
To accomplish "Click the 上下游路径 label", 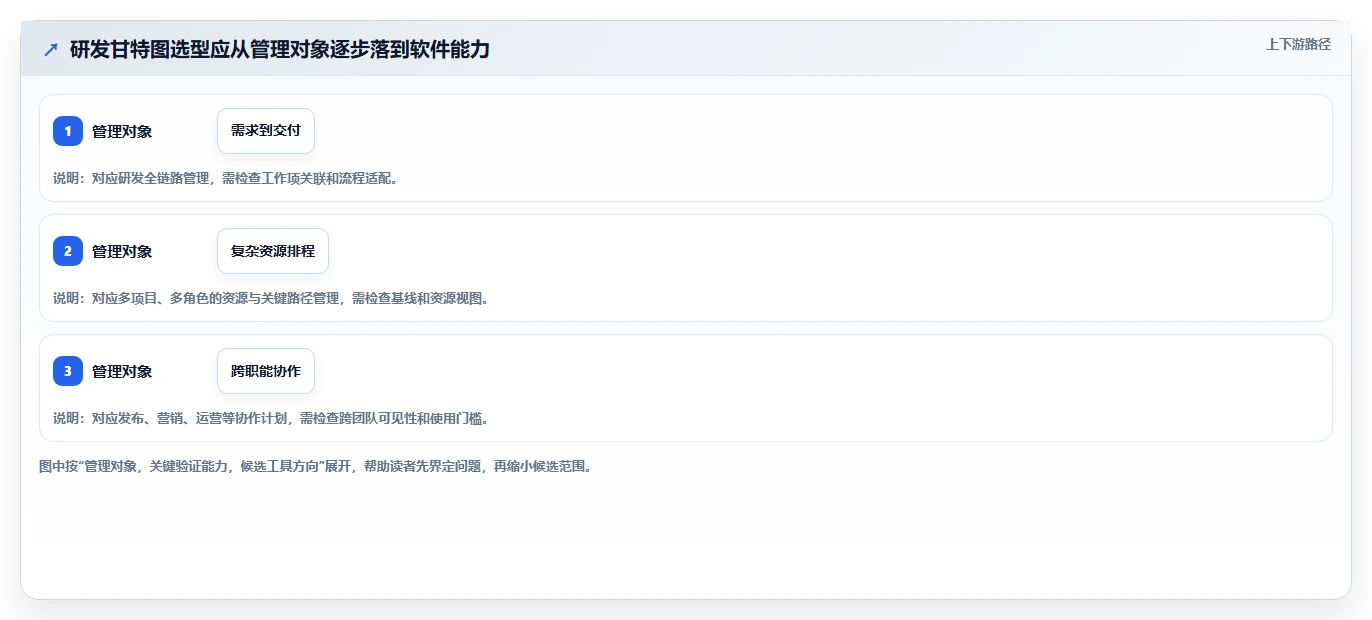I will point(1298,44).
